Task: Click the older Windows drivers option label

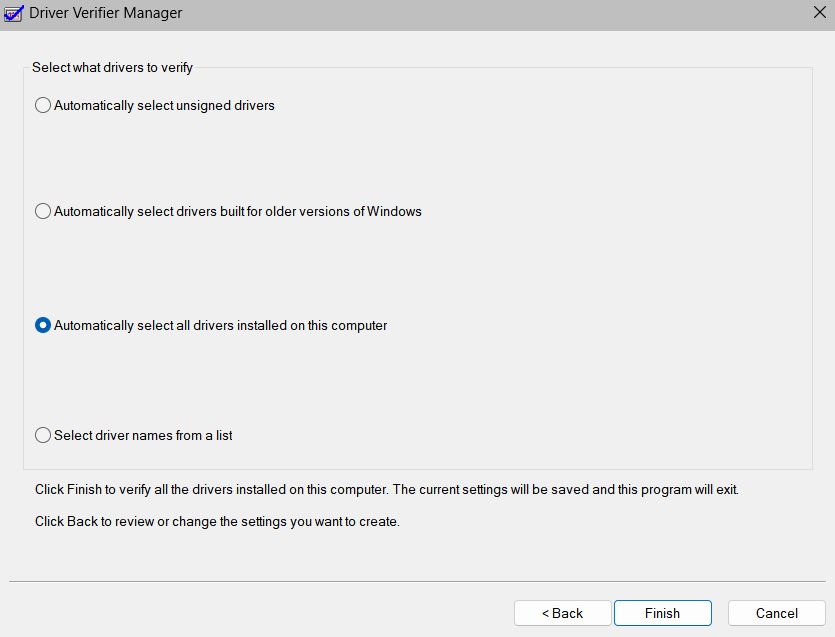Action: pos(237,211)
